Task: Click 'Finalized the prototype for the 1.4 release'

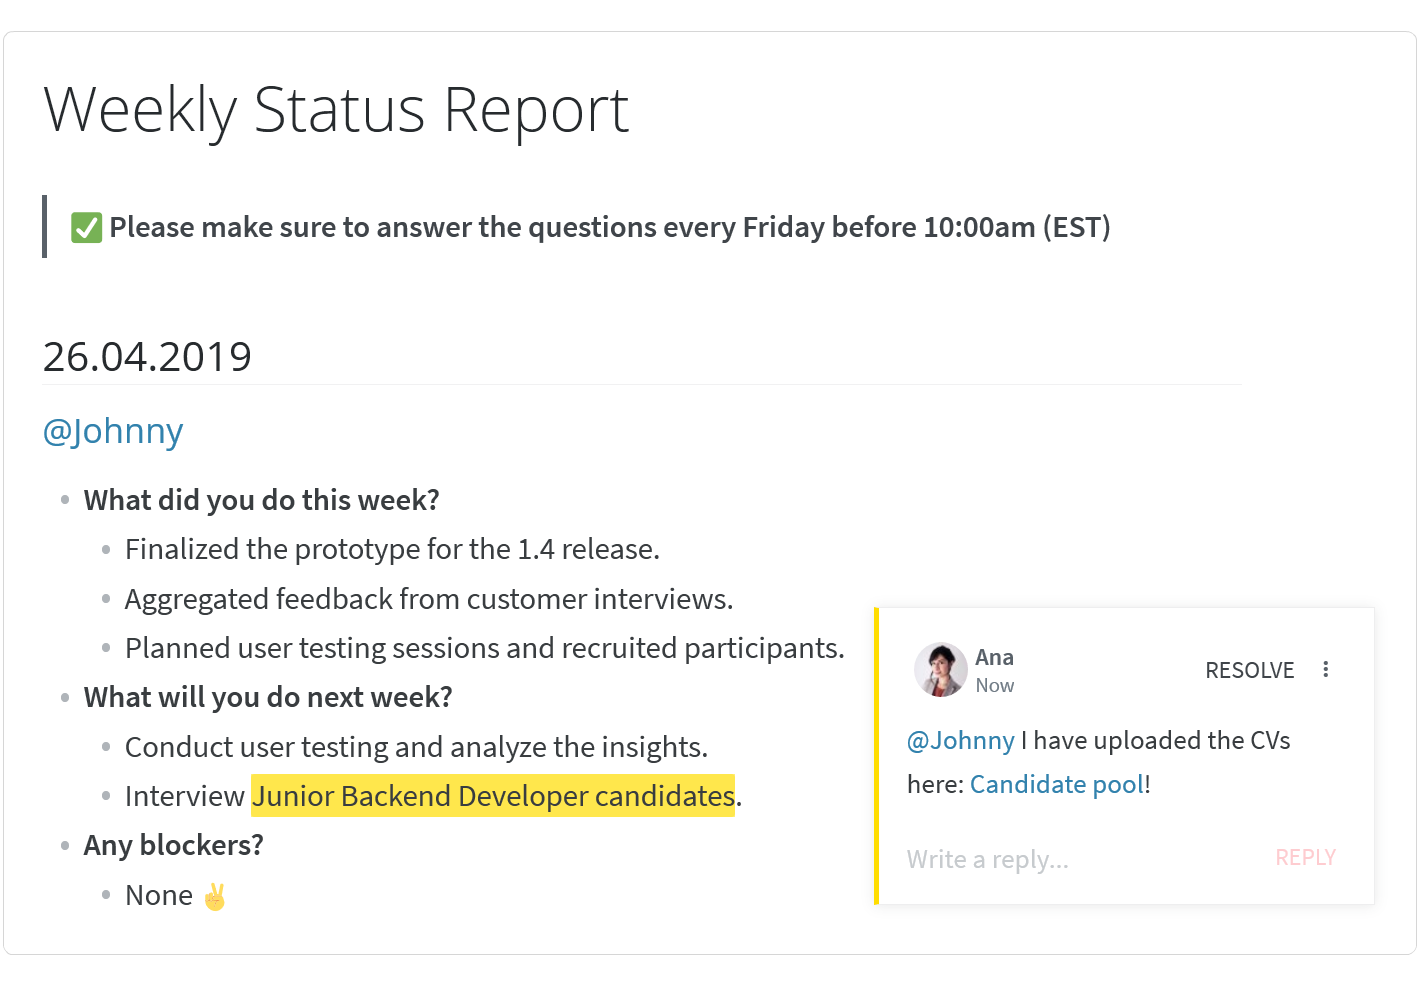Action: coord(392,549)
